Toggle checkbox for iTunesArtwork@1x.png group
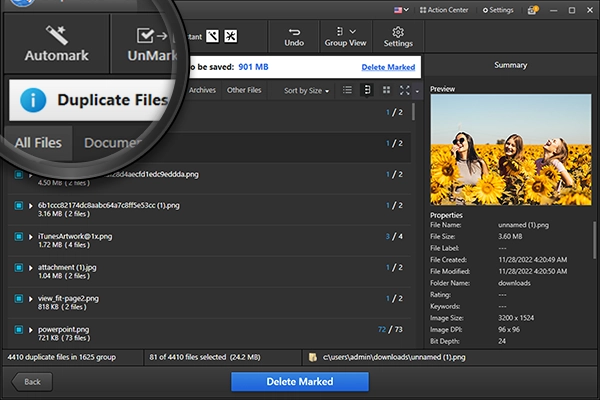Image resolution: width=600 pixels, height=400 pixels. pos(18,237)
